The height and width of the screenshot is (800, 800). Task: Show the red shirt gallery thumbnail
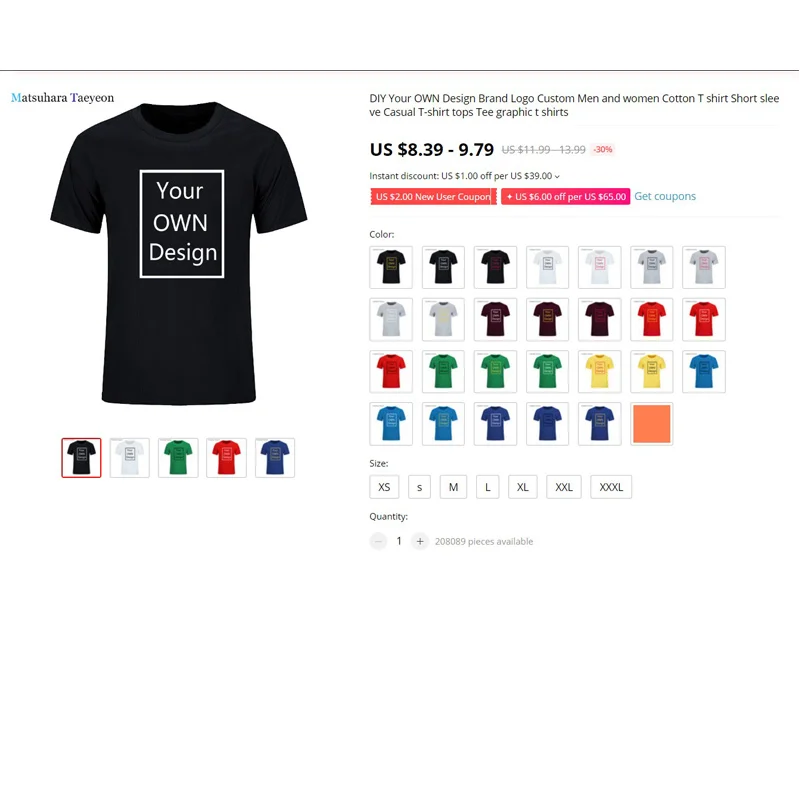point(227,458)
